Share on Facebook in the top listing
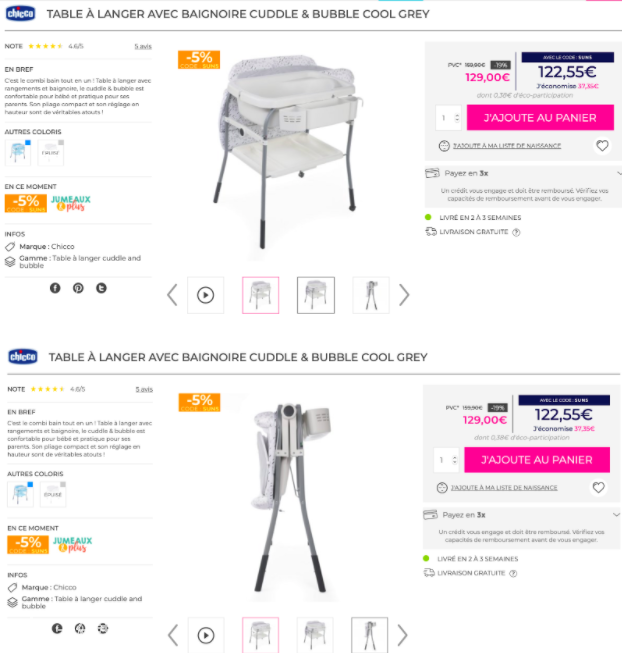622x653 pixels. [x=55, y=288]
